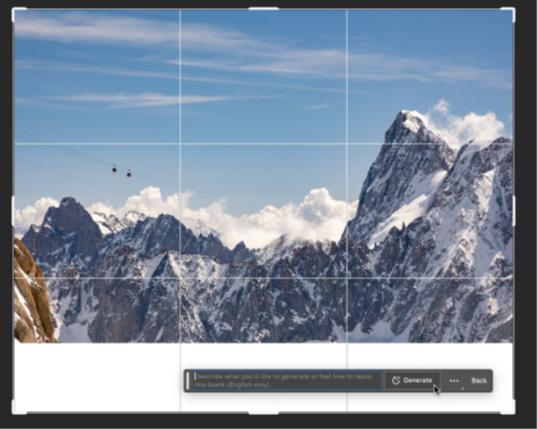Click the bottom-center crop edge handle
Screen dimensions: 537x429
(x=263, y=413)
